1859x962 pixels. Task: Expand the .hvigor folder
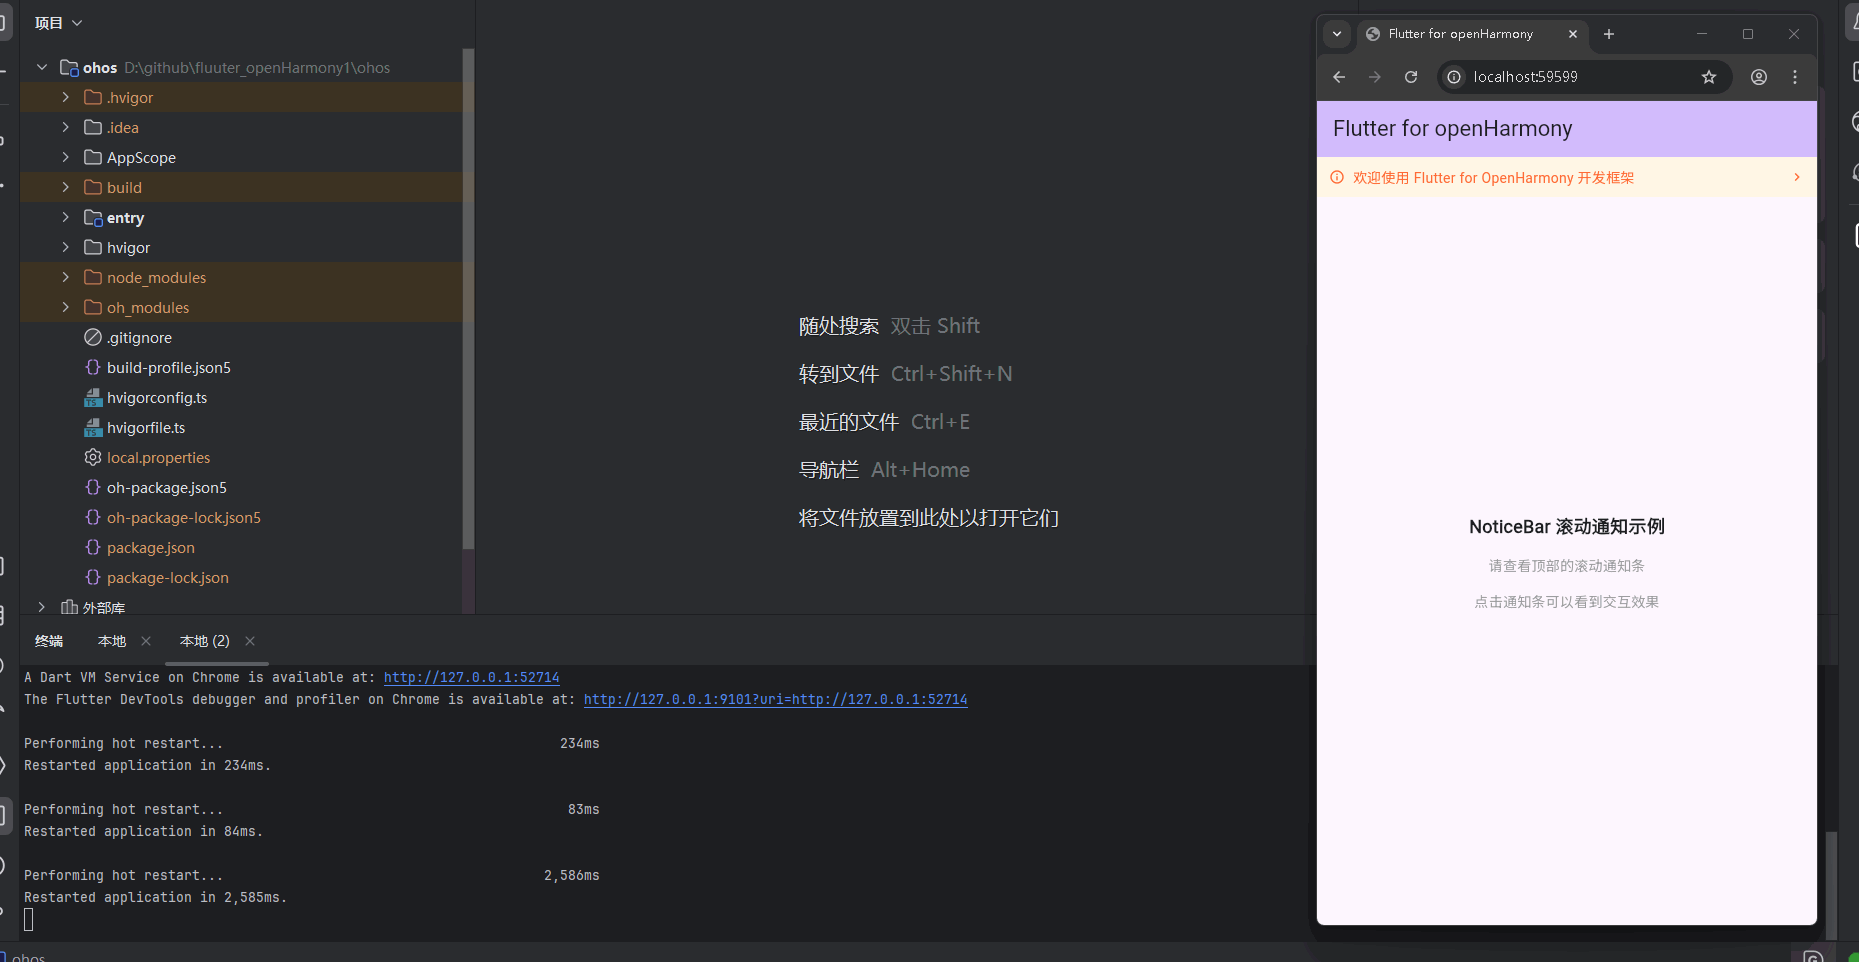pyautogui.click(x=65, y=97)
